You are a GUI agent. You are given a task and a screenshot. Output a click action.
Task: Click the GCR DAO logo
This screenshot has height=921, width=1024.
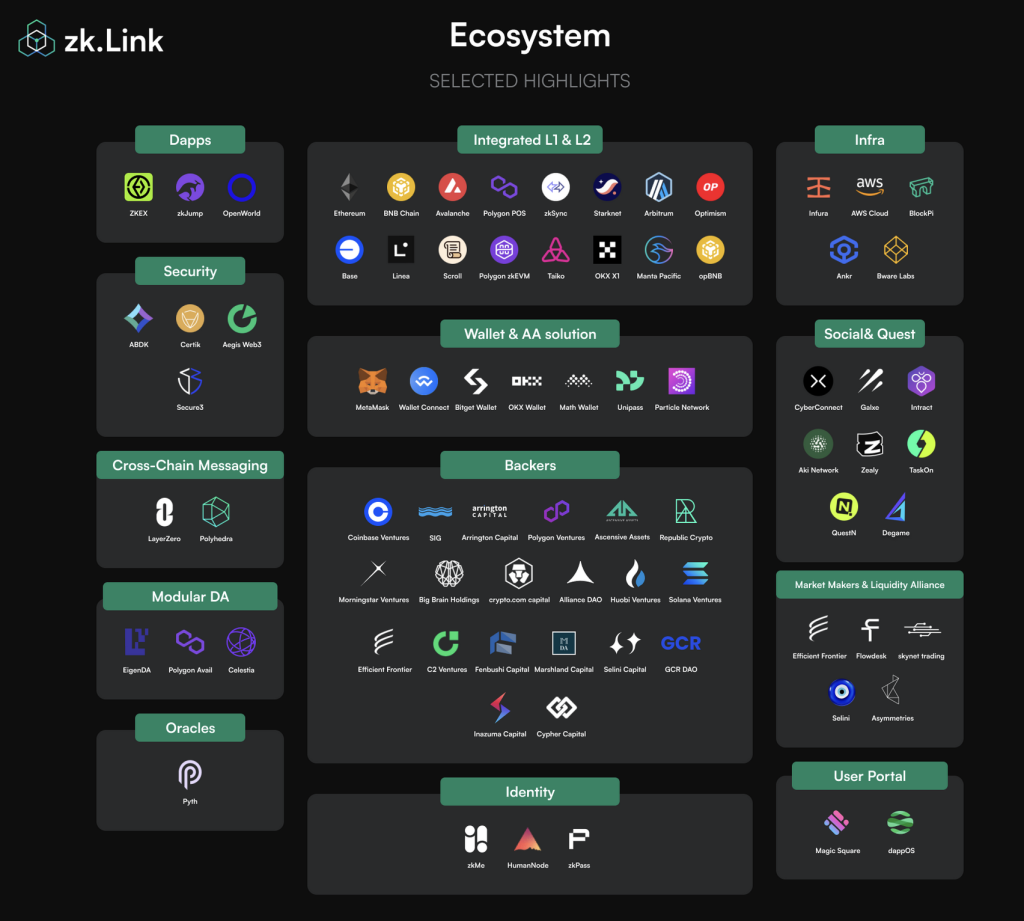681,643
